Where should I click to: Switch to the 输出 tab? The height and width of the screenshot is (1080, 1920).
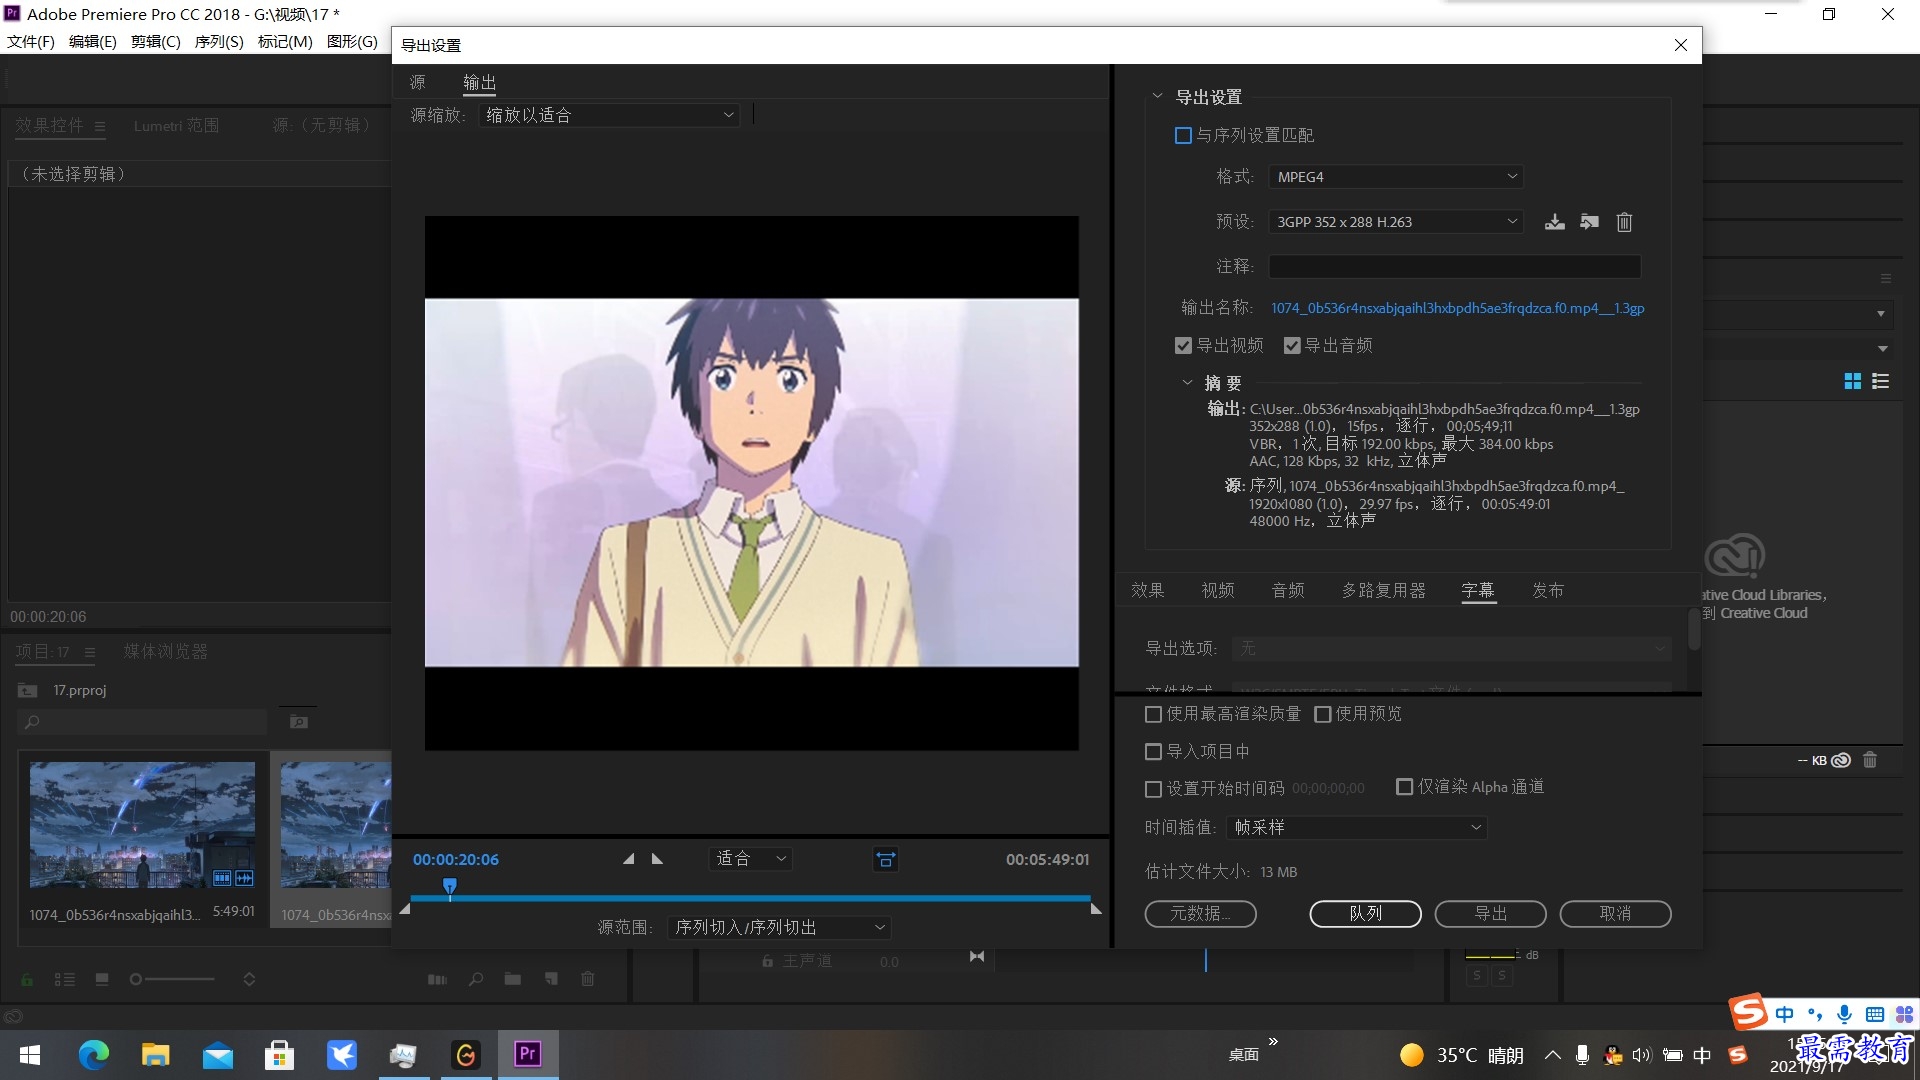479,82
